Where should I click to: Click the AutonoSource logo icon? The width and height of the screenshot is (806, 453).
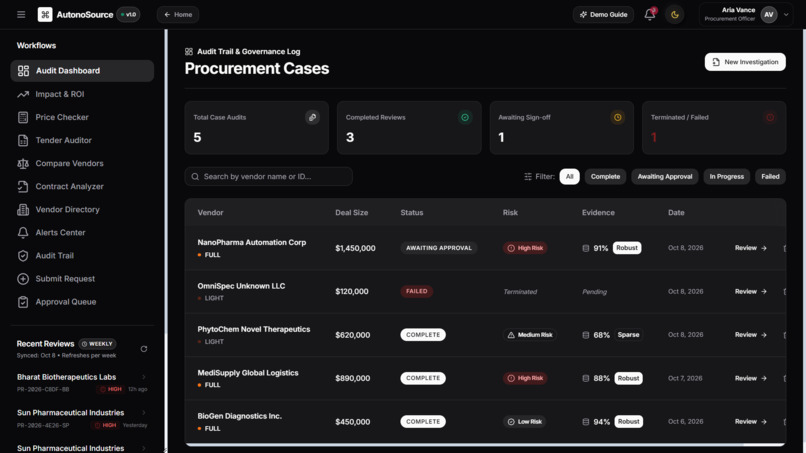(45, 14)
